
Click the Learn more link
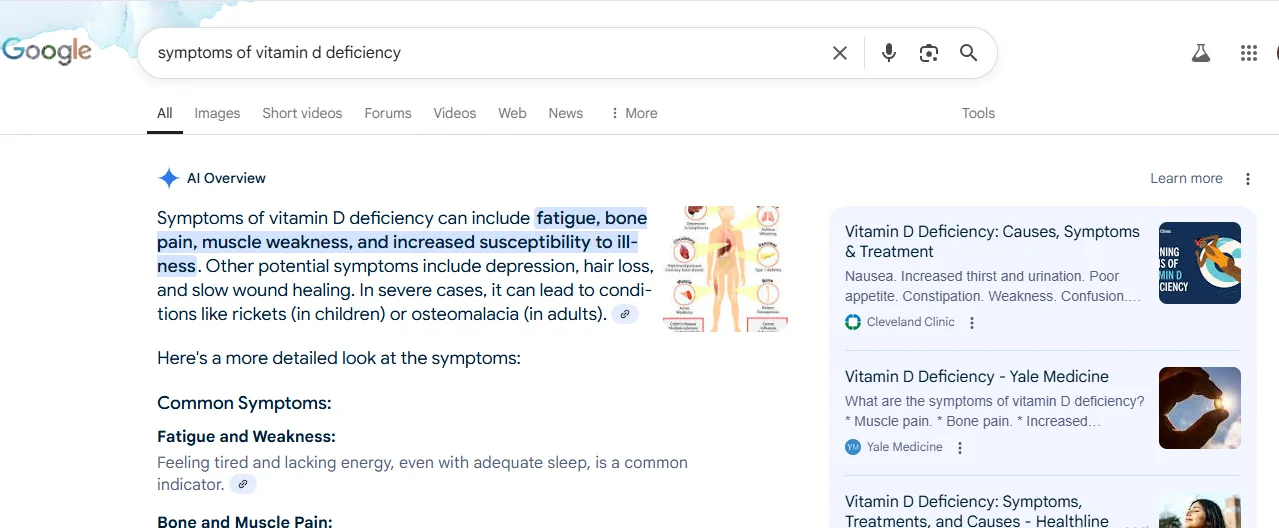point(1186,178)
